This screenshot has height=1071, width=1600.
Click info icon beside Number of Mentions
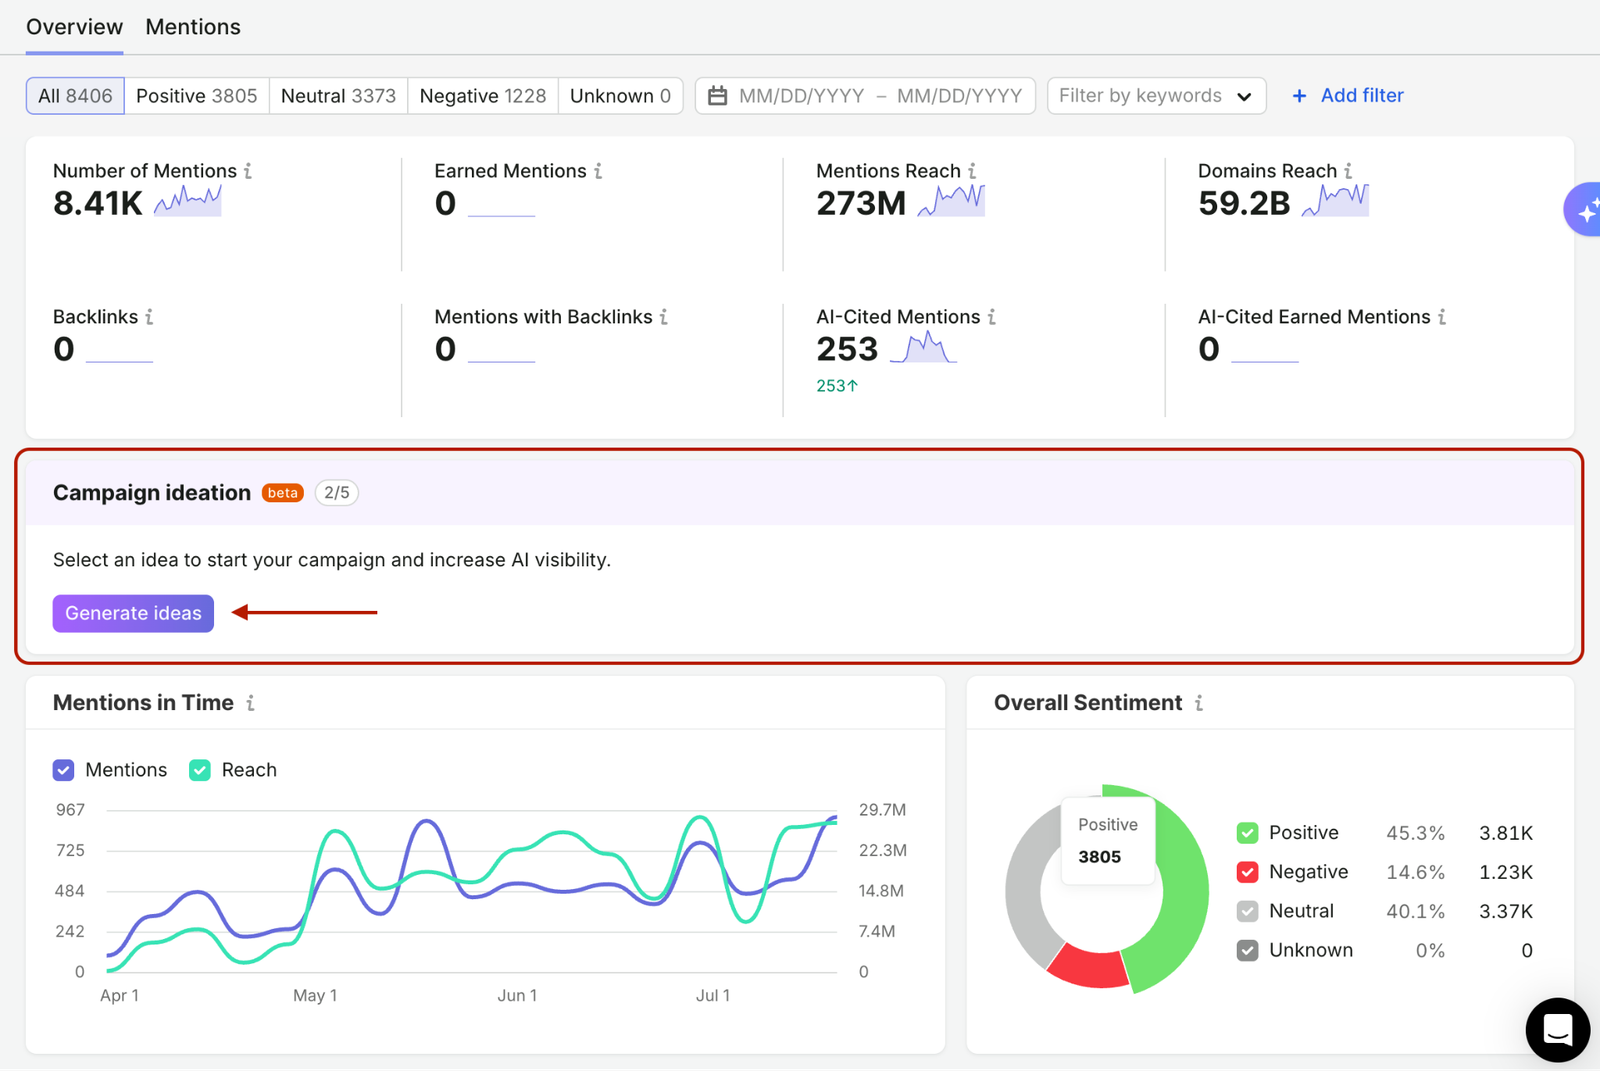[x=248, y=171]
